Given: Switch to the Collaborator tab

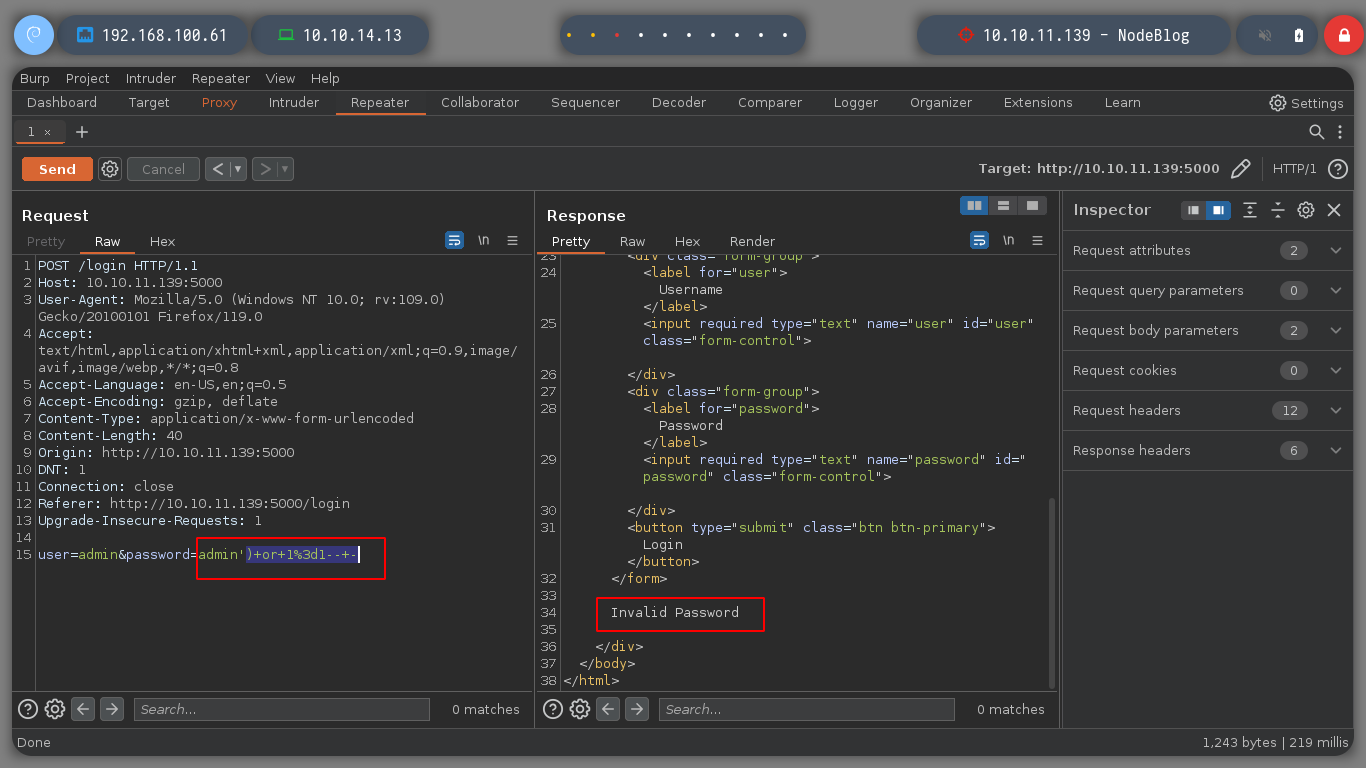Looking at the screenshot, I should pos(480,102).
